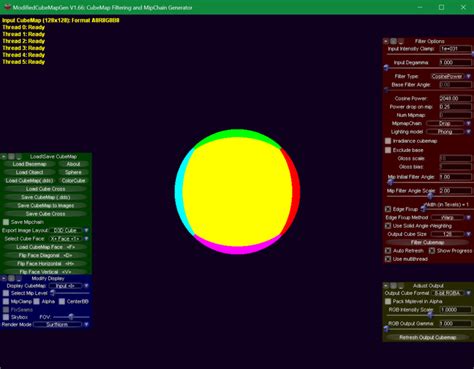The height and width of the screenshot is (369, 474).
Task: Click Flip Face Diagonal <D> button
Action: point(46,255)
